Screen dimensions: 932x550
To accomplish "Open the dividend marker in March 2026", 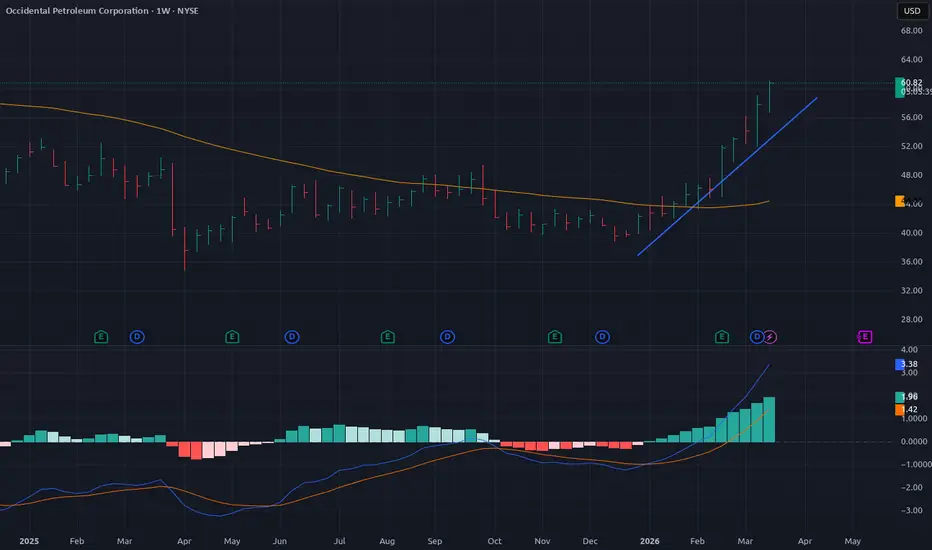I will click(x=756, y=337).
